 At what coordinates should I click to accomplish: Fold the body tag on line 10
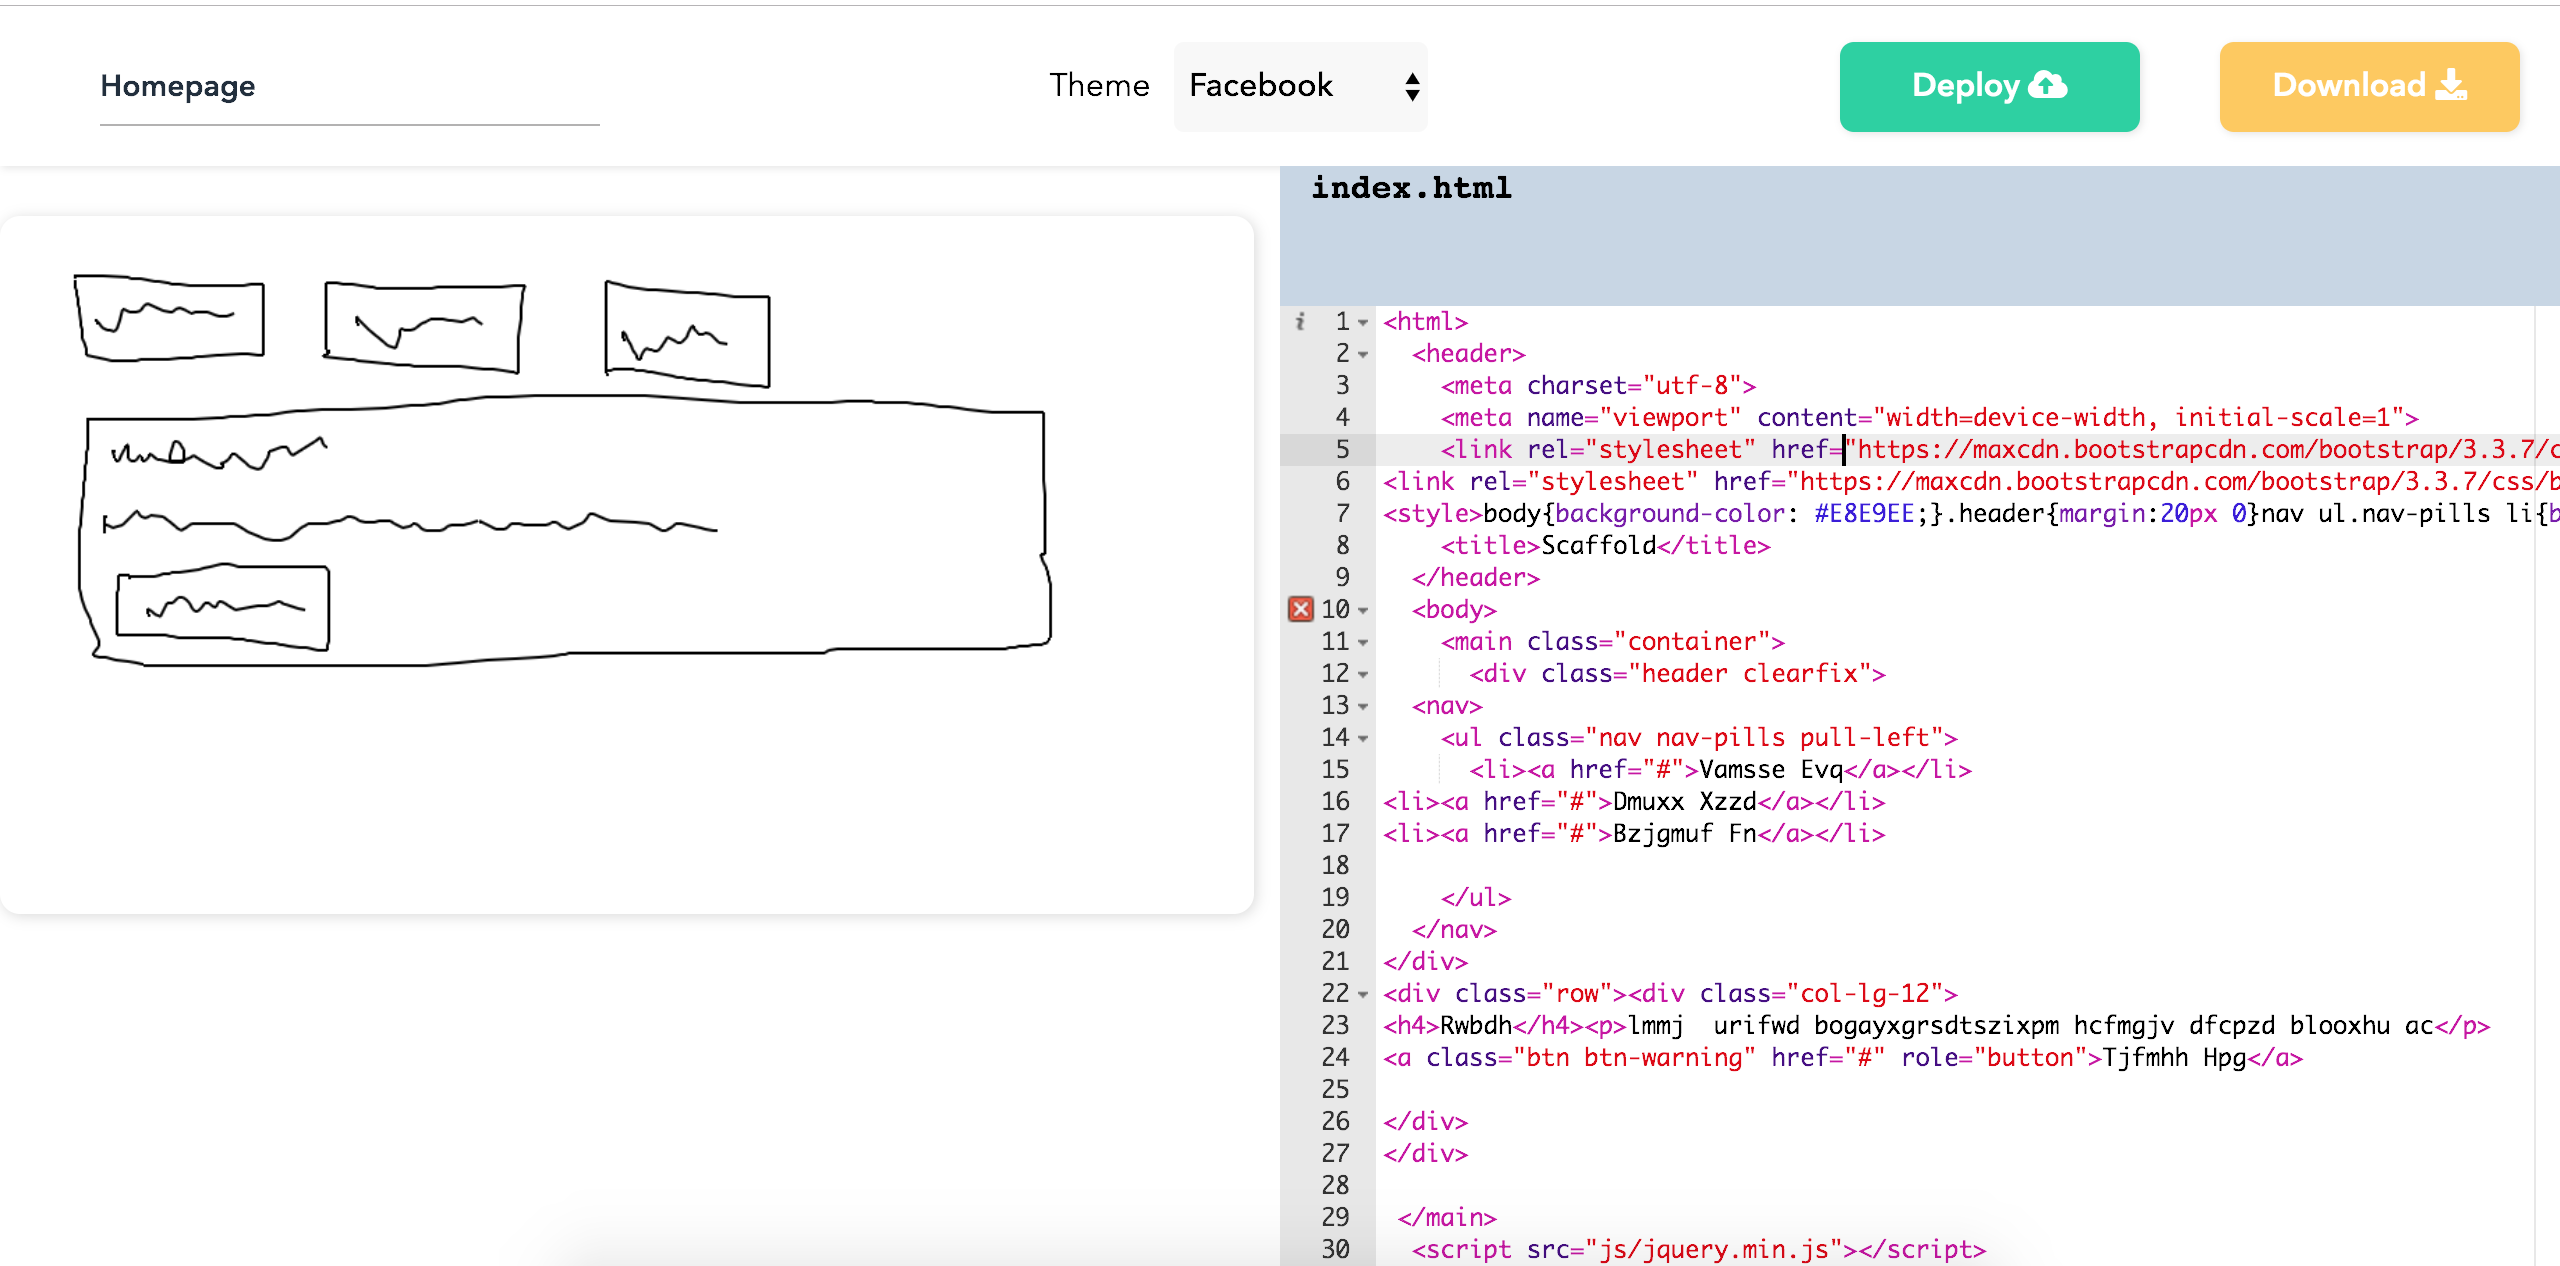[x=1363, y=610]
